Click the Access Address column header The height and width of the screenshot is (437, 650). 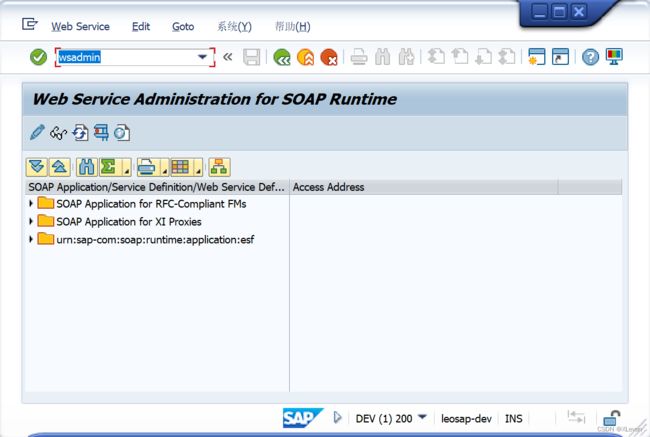[423, 187]
